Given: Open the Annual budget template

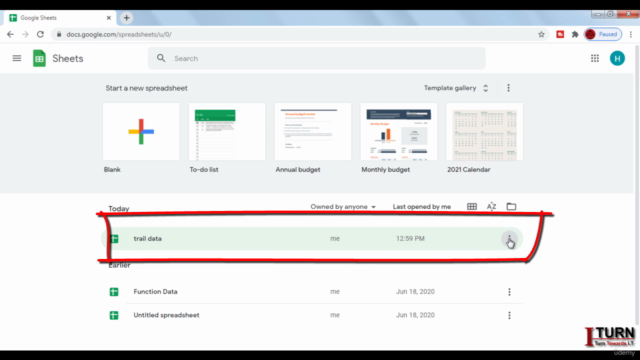Looking at the screenshot, I should [x=313, y=131].
